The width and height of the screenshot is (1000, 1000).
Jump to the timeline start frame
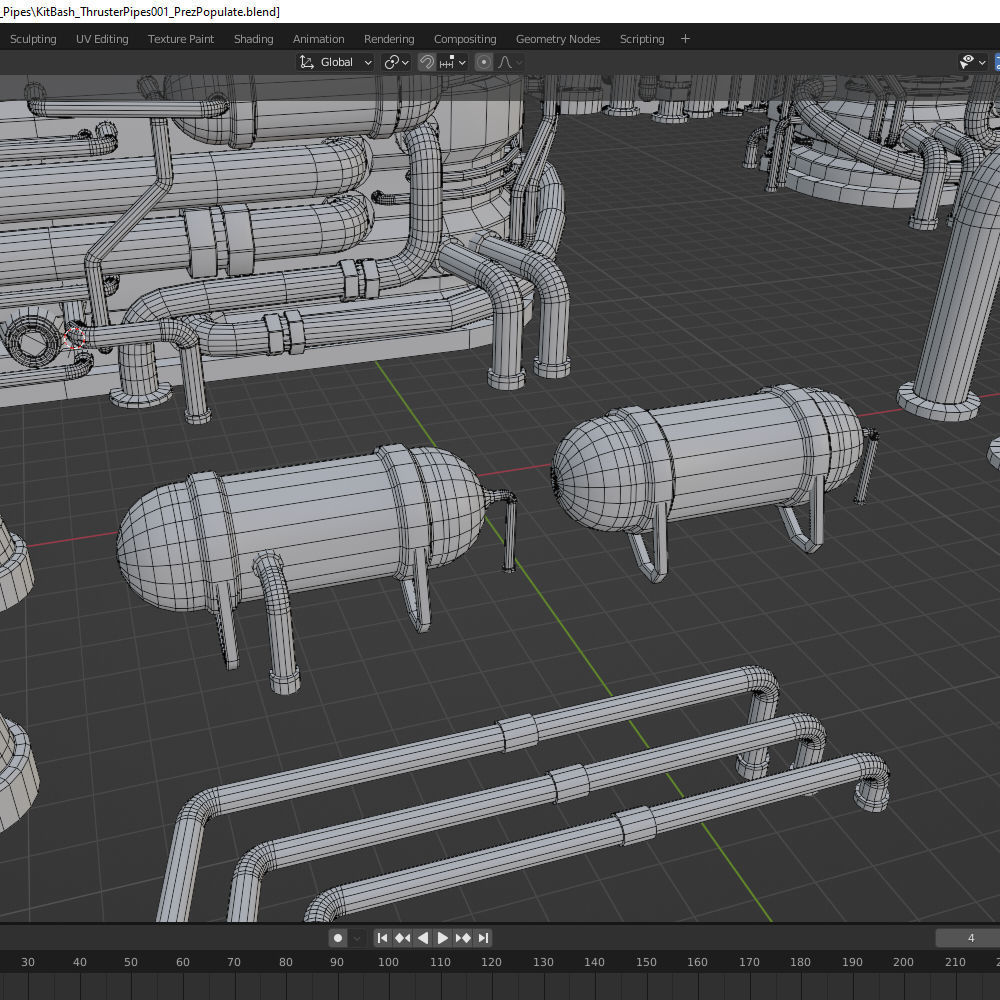pos(382,938)
